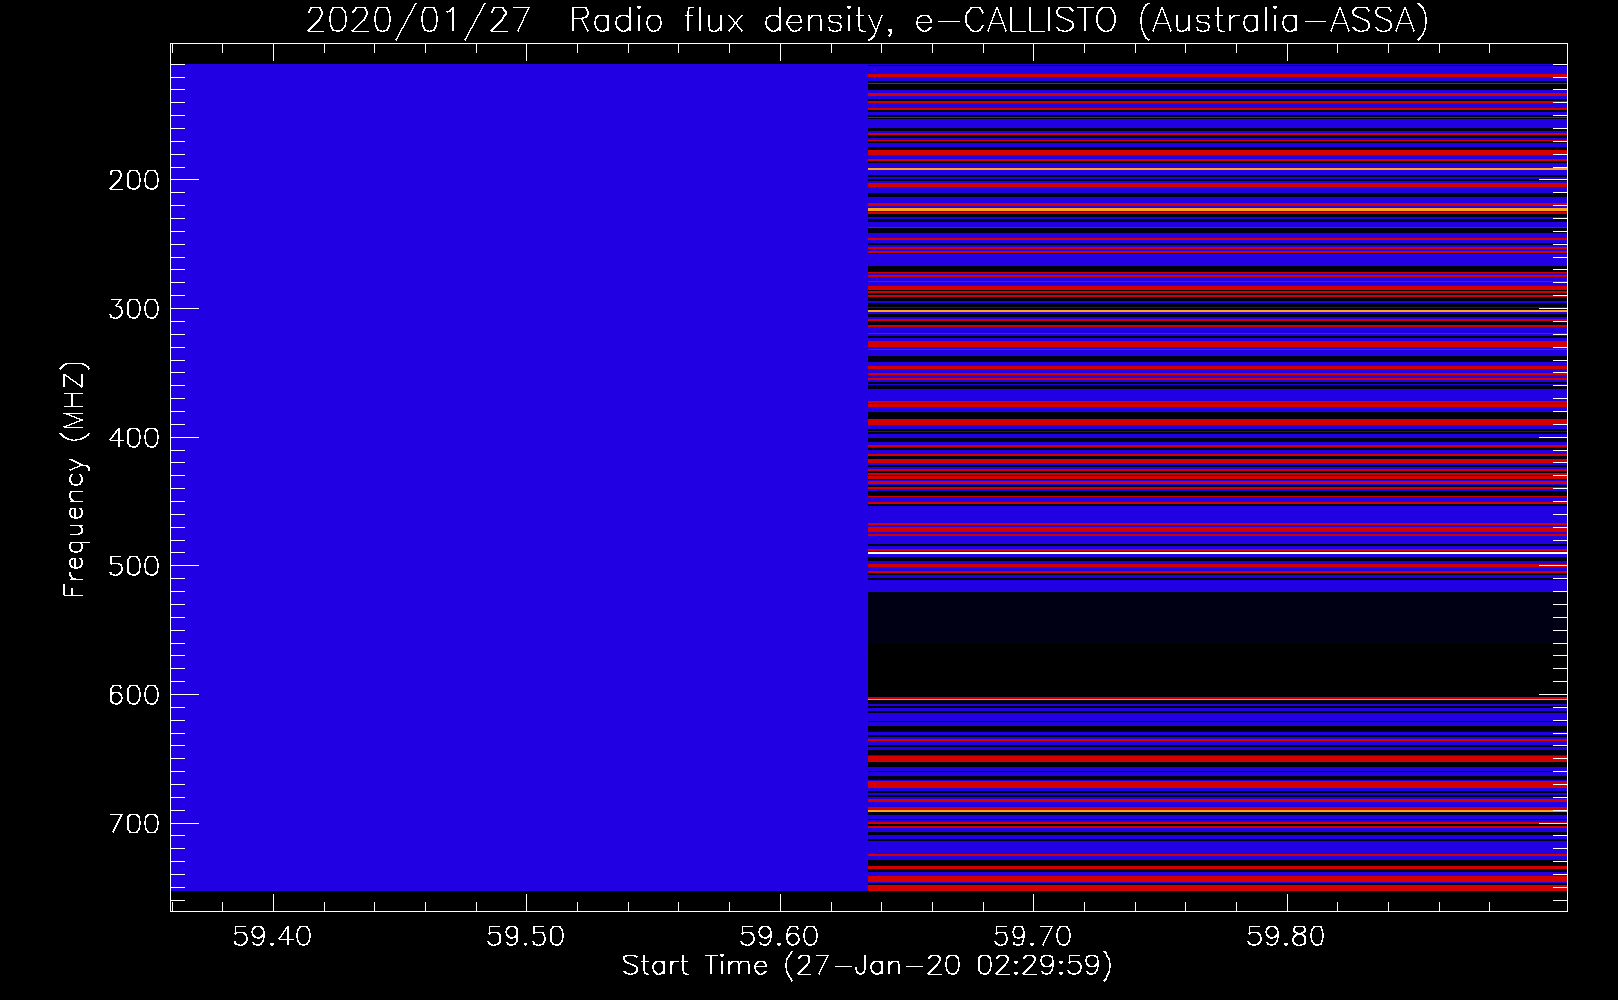
Task: Click the 59.50 time tick label
Action: tap(526, 937)
